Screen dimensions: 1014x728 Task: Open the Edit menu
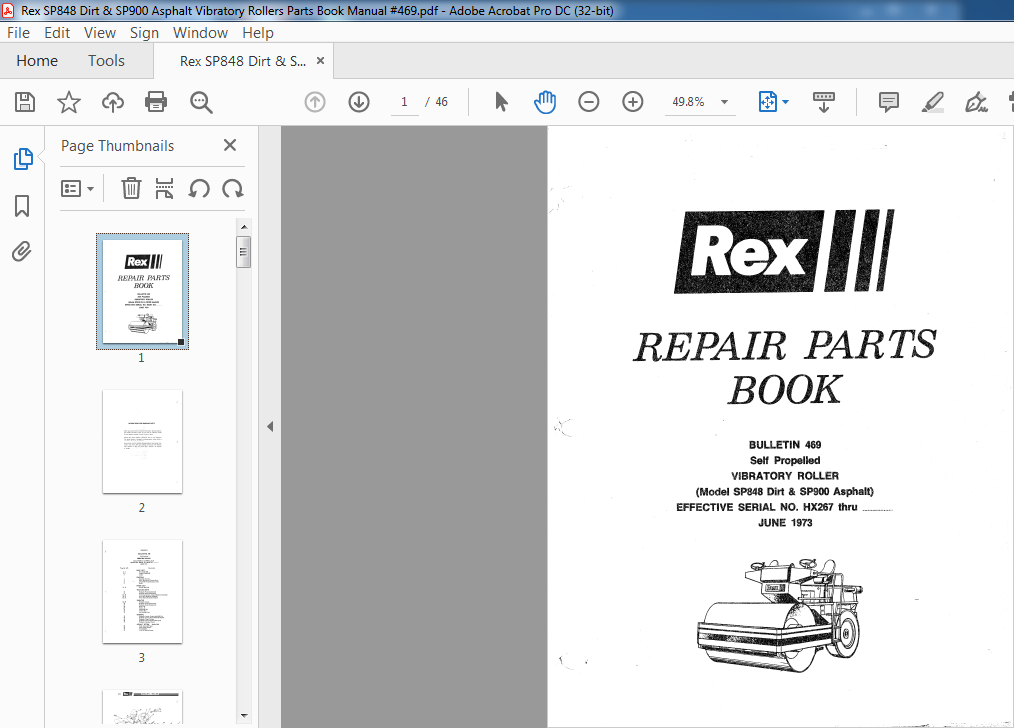(57, 32)
